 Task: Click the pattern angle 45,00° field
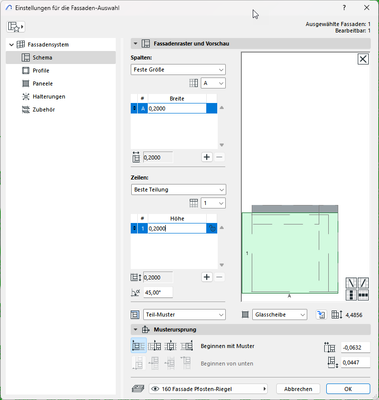(158, 293)
